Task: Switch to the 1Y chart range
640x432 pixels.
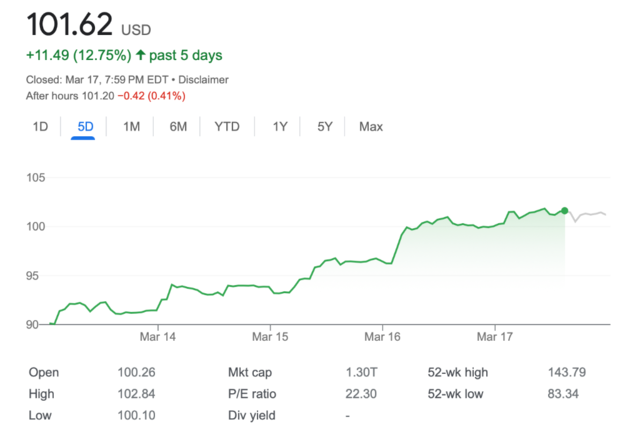Action: coord(280,127)
